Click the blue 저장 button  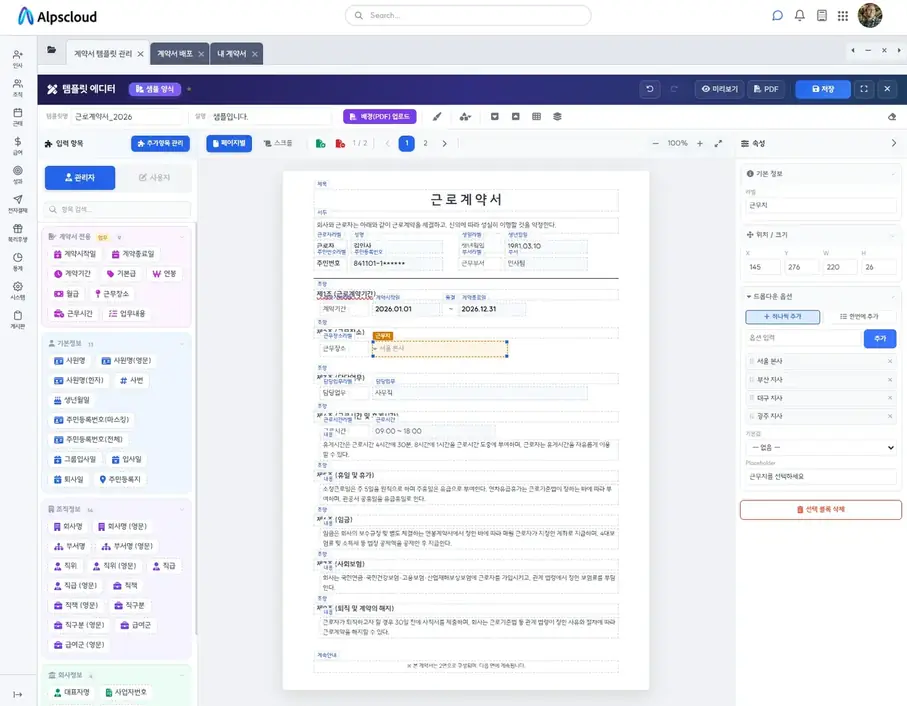(x=823, y=89)
